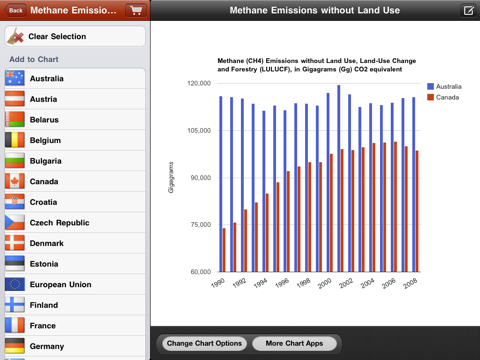
Task: Click the chart title text
Action: pos(317,65)
